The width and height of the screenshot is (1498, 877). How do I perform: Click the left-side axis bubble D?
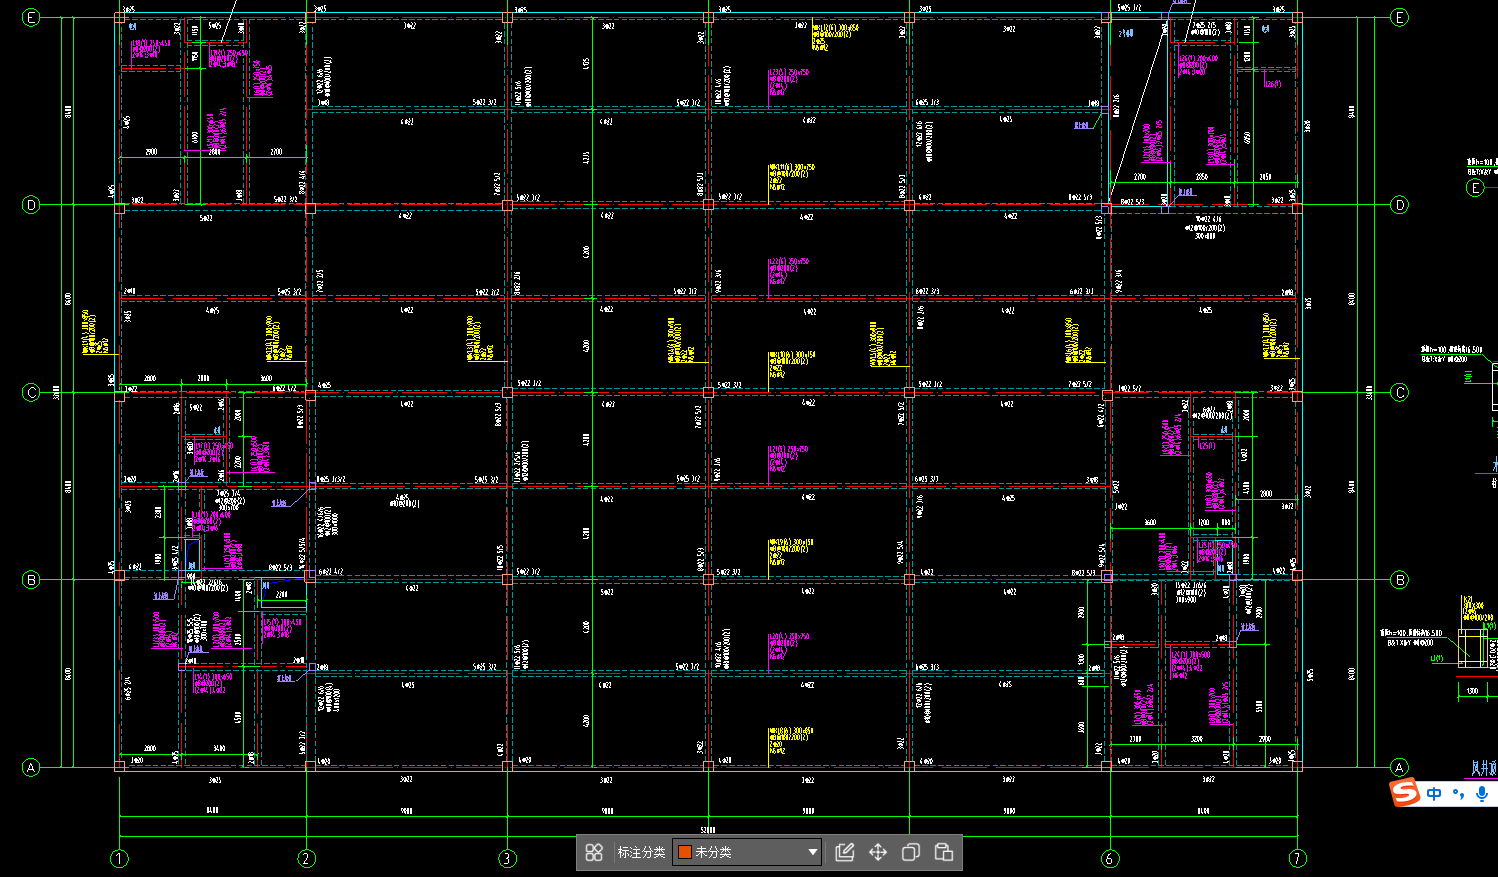click(x=31, y=205)
